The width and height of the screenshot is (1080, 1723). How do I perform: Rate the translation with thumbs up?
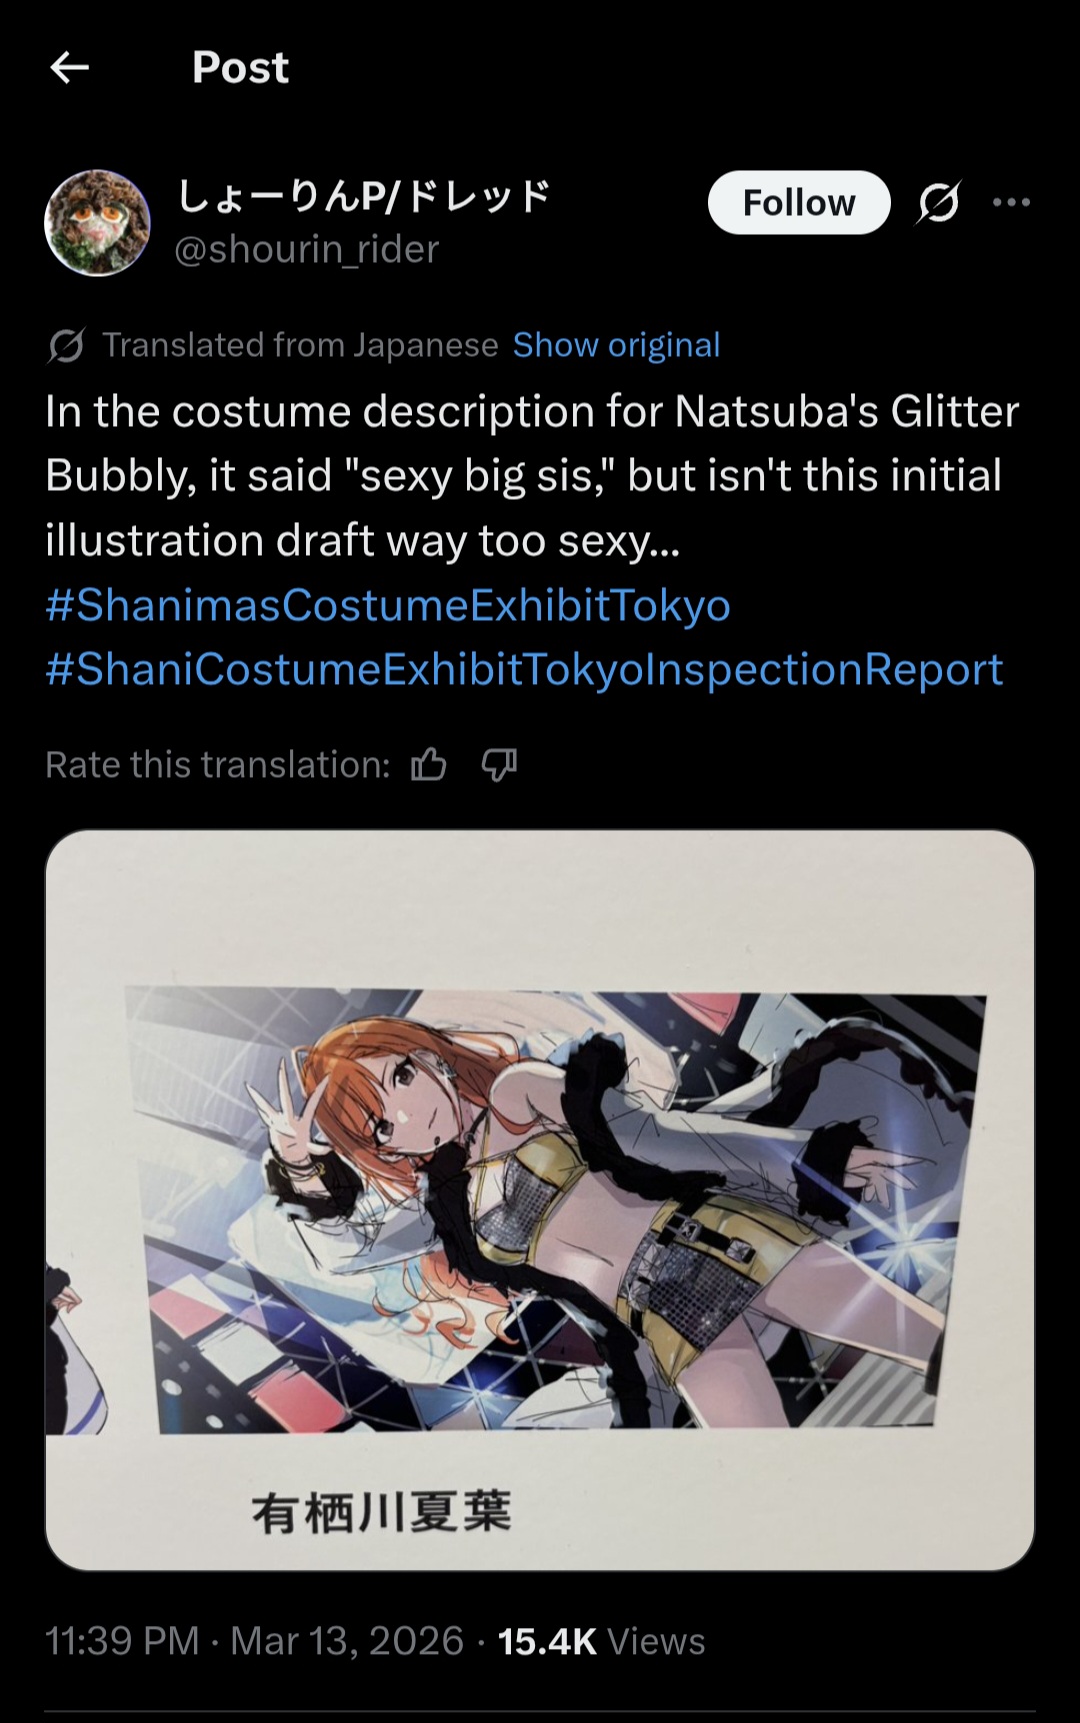tap(429, 765)
